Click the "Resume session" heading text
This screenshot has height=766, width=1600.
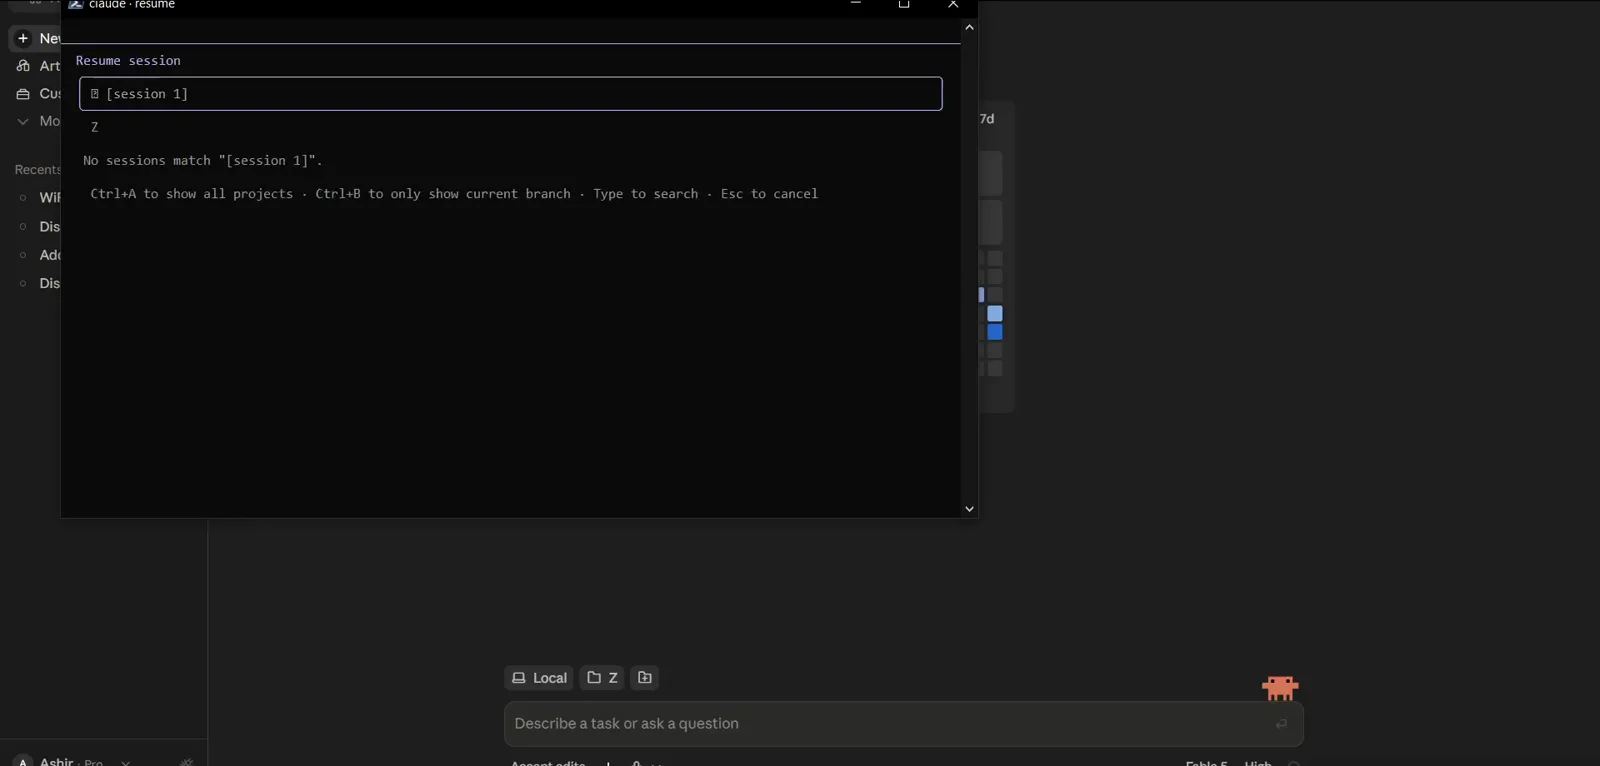[128, 61]
